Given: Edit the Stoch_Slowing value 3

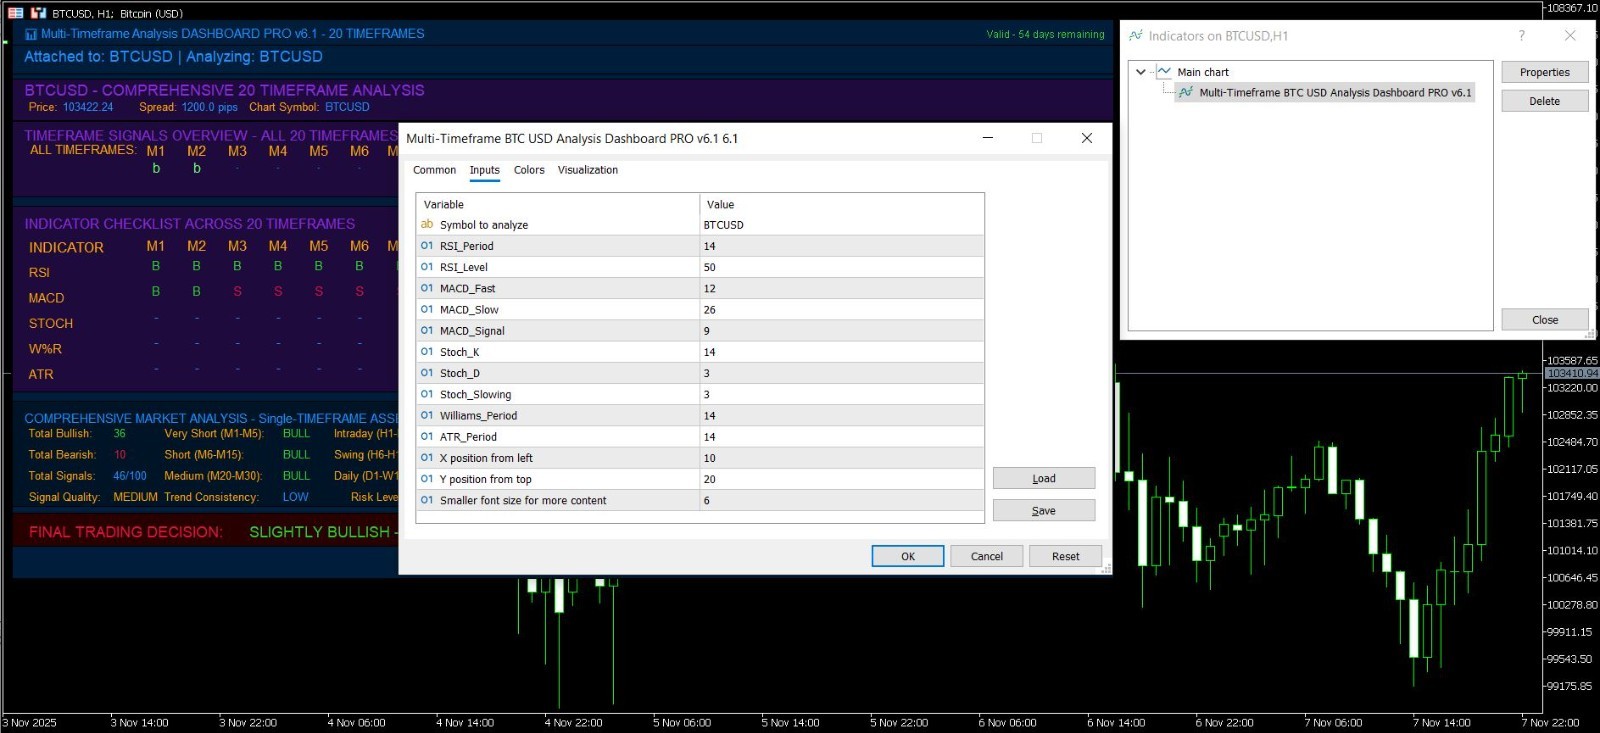Looking at the screenshot, I should point(841,394).
